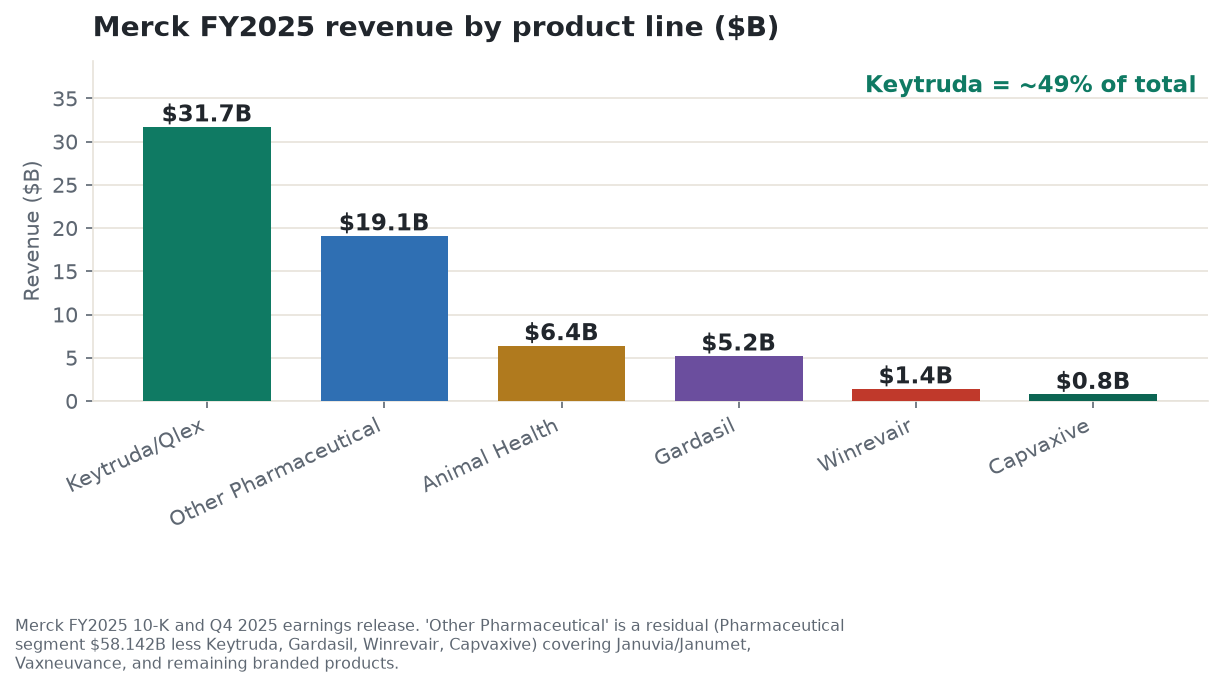Click the Winrevair axis label
The image size is (1222, 689).
pos(865,444)
